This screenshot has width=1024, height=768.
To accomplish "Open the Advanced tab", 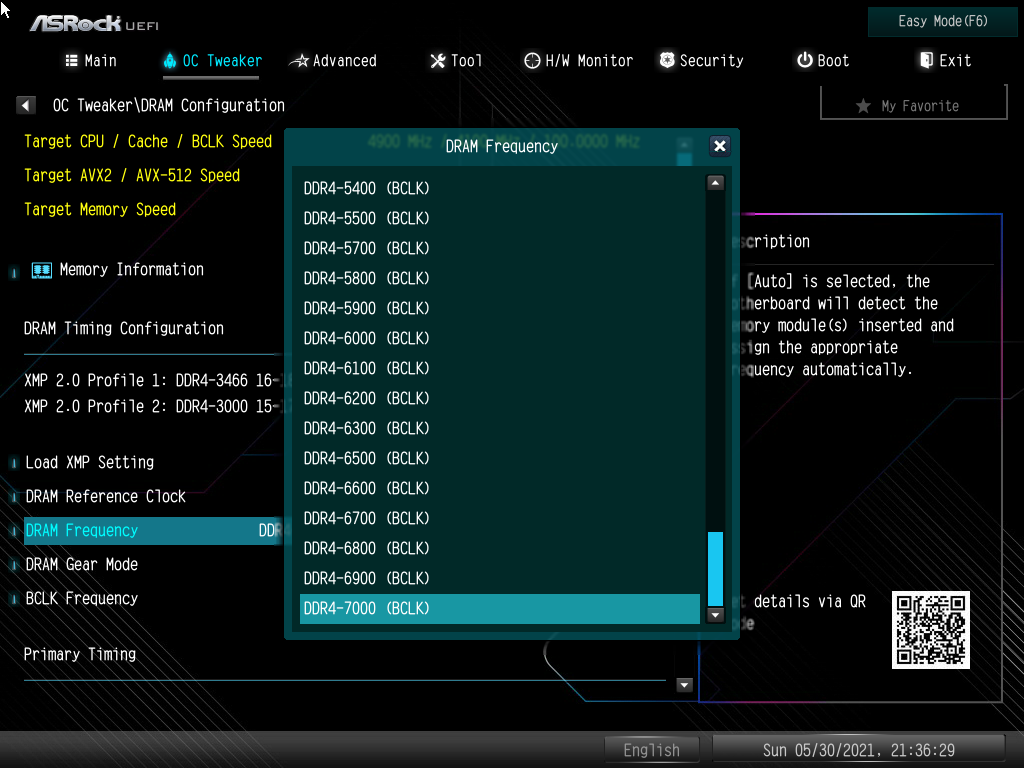I will click(333, 61).
